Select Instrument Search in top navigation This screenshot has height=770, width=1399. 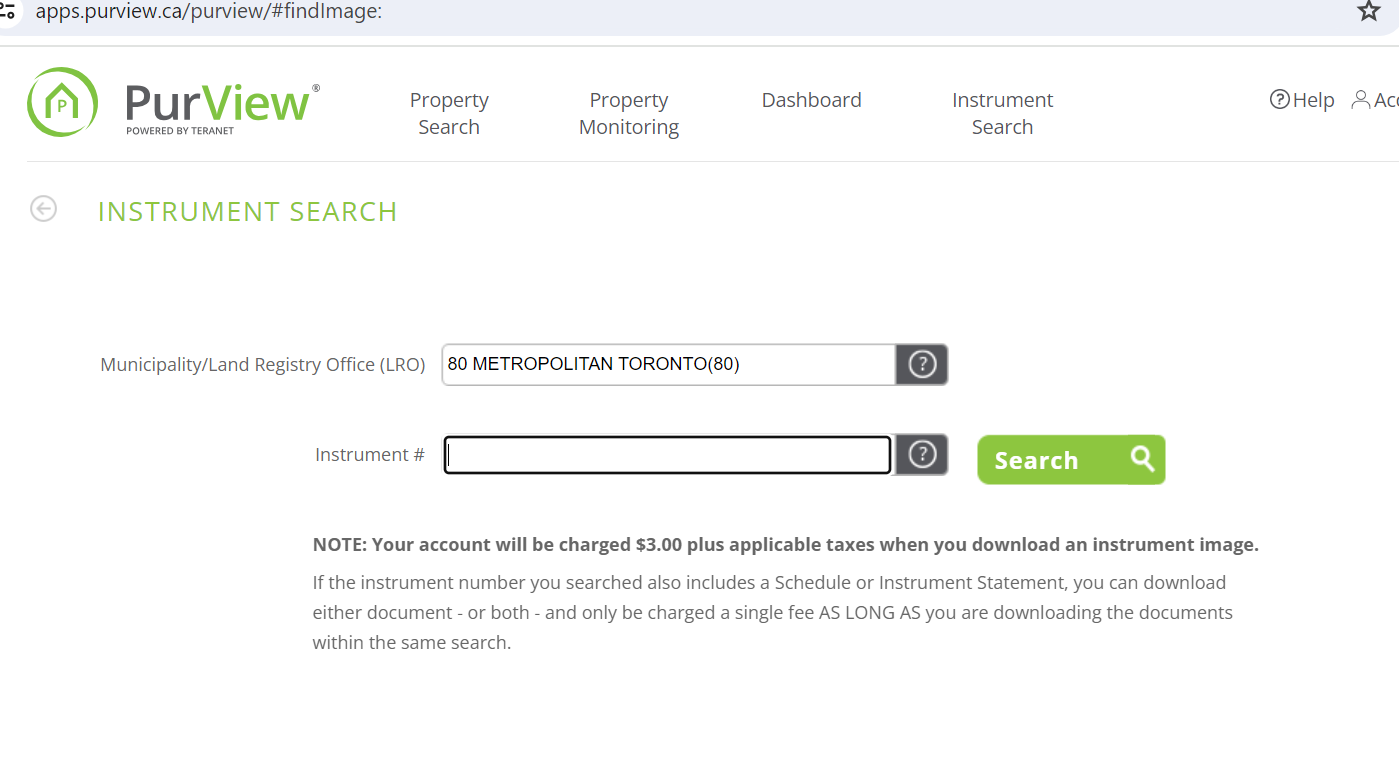(x=1002, y=113)
